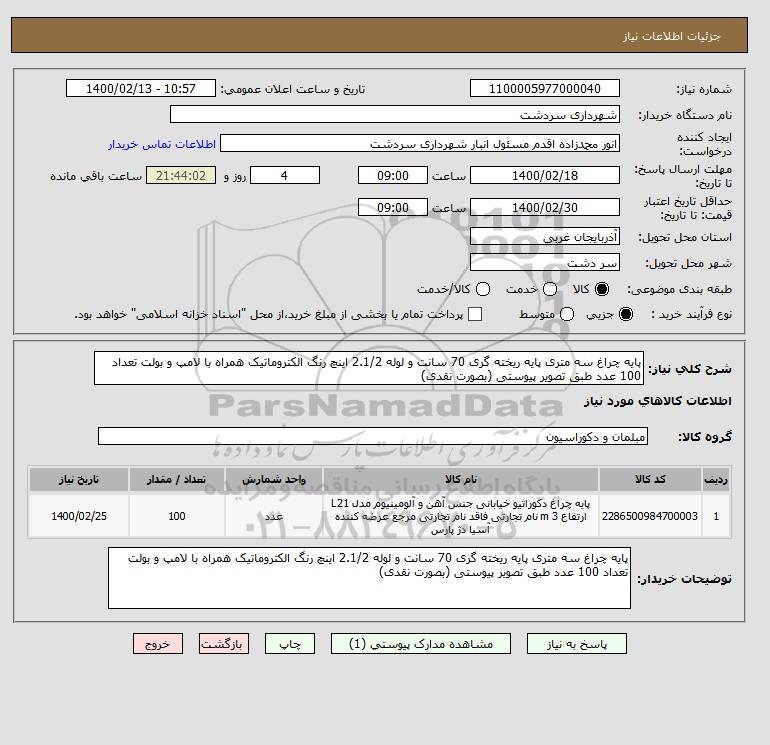This screenshot has height=745, width=770.
Task: Click the بازگشت back button
Action: [x=224, y=643]
